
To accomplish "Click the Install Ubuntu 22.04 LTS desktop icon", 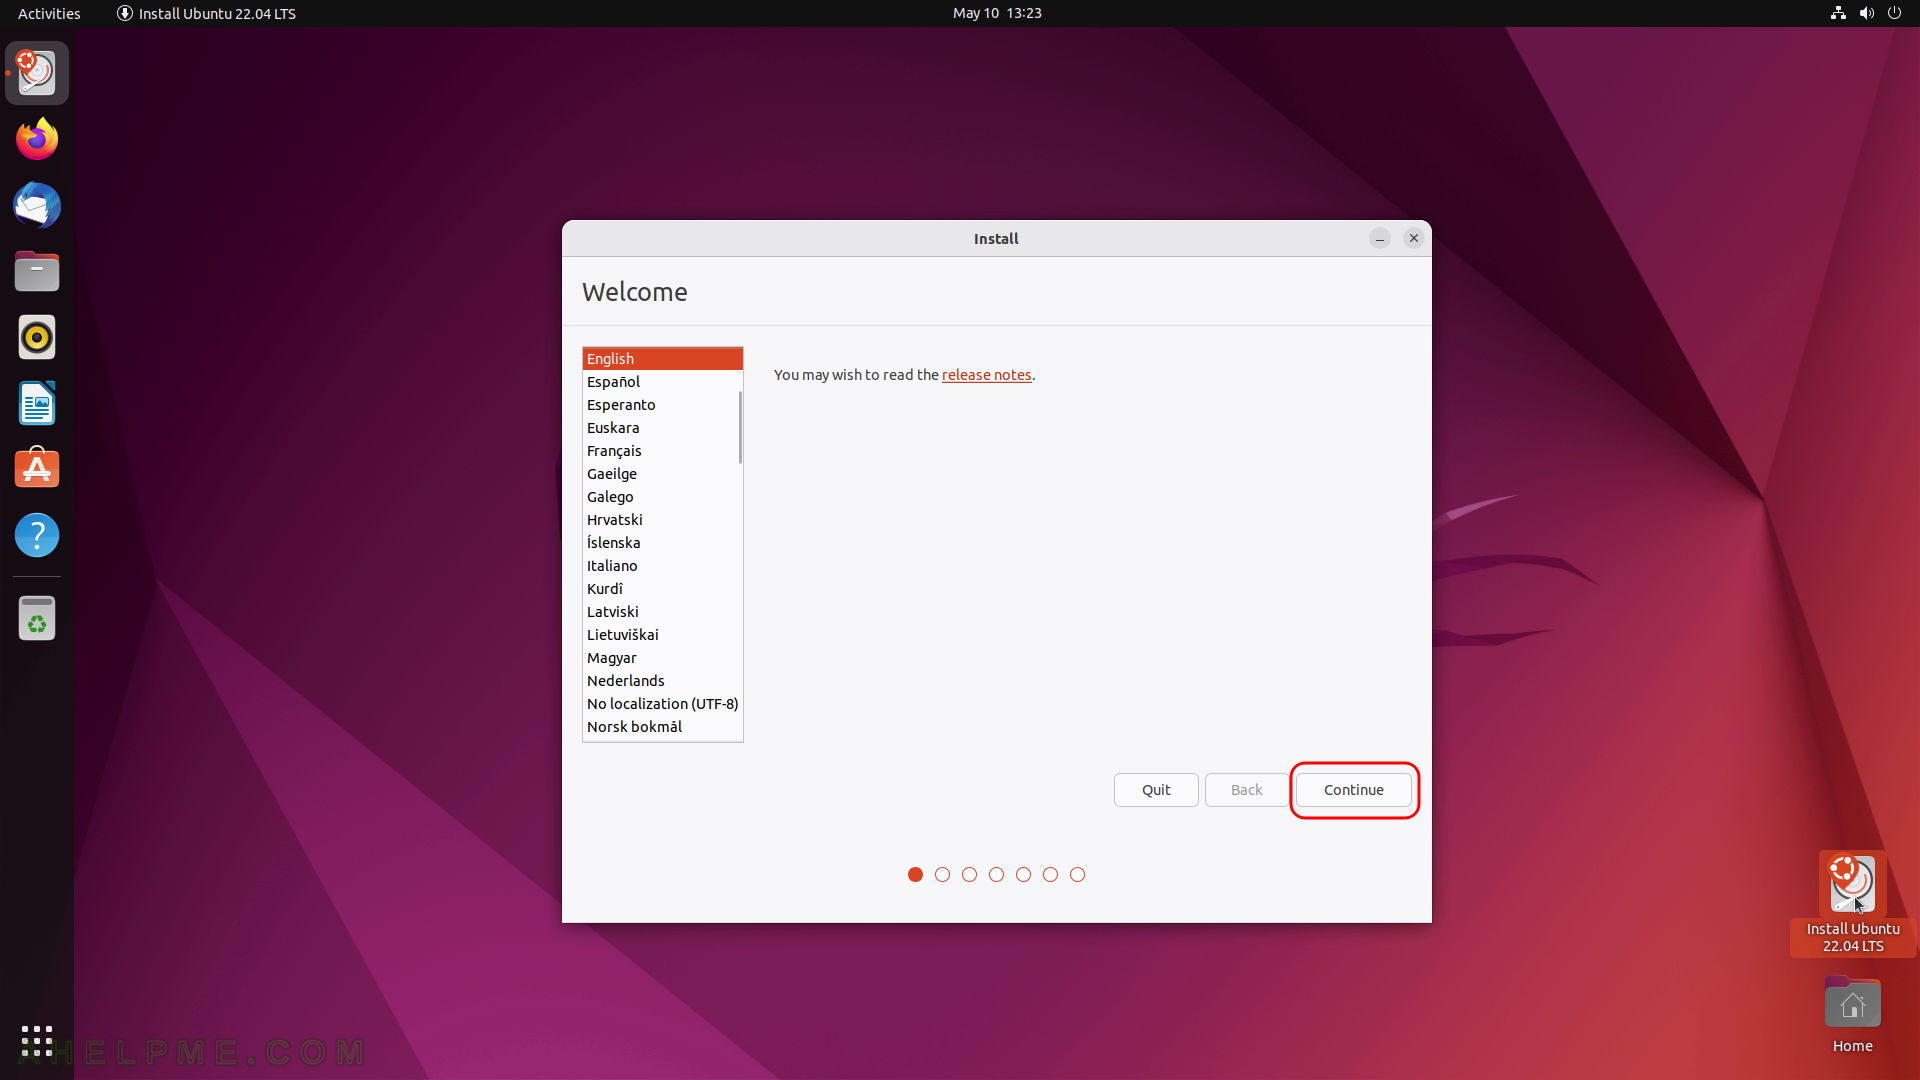I will click(x=1853, y=904).
